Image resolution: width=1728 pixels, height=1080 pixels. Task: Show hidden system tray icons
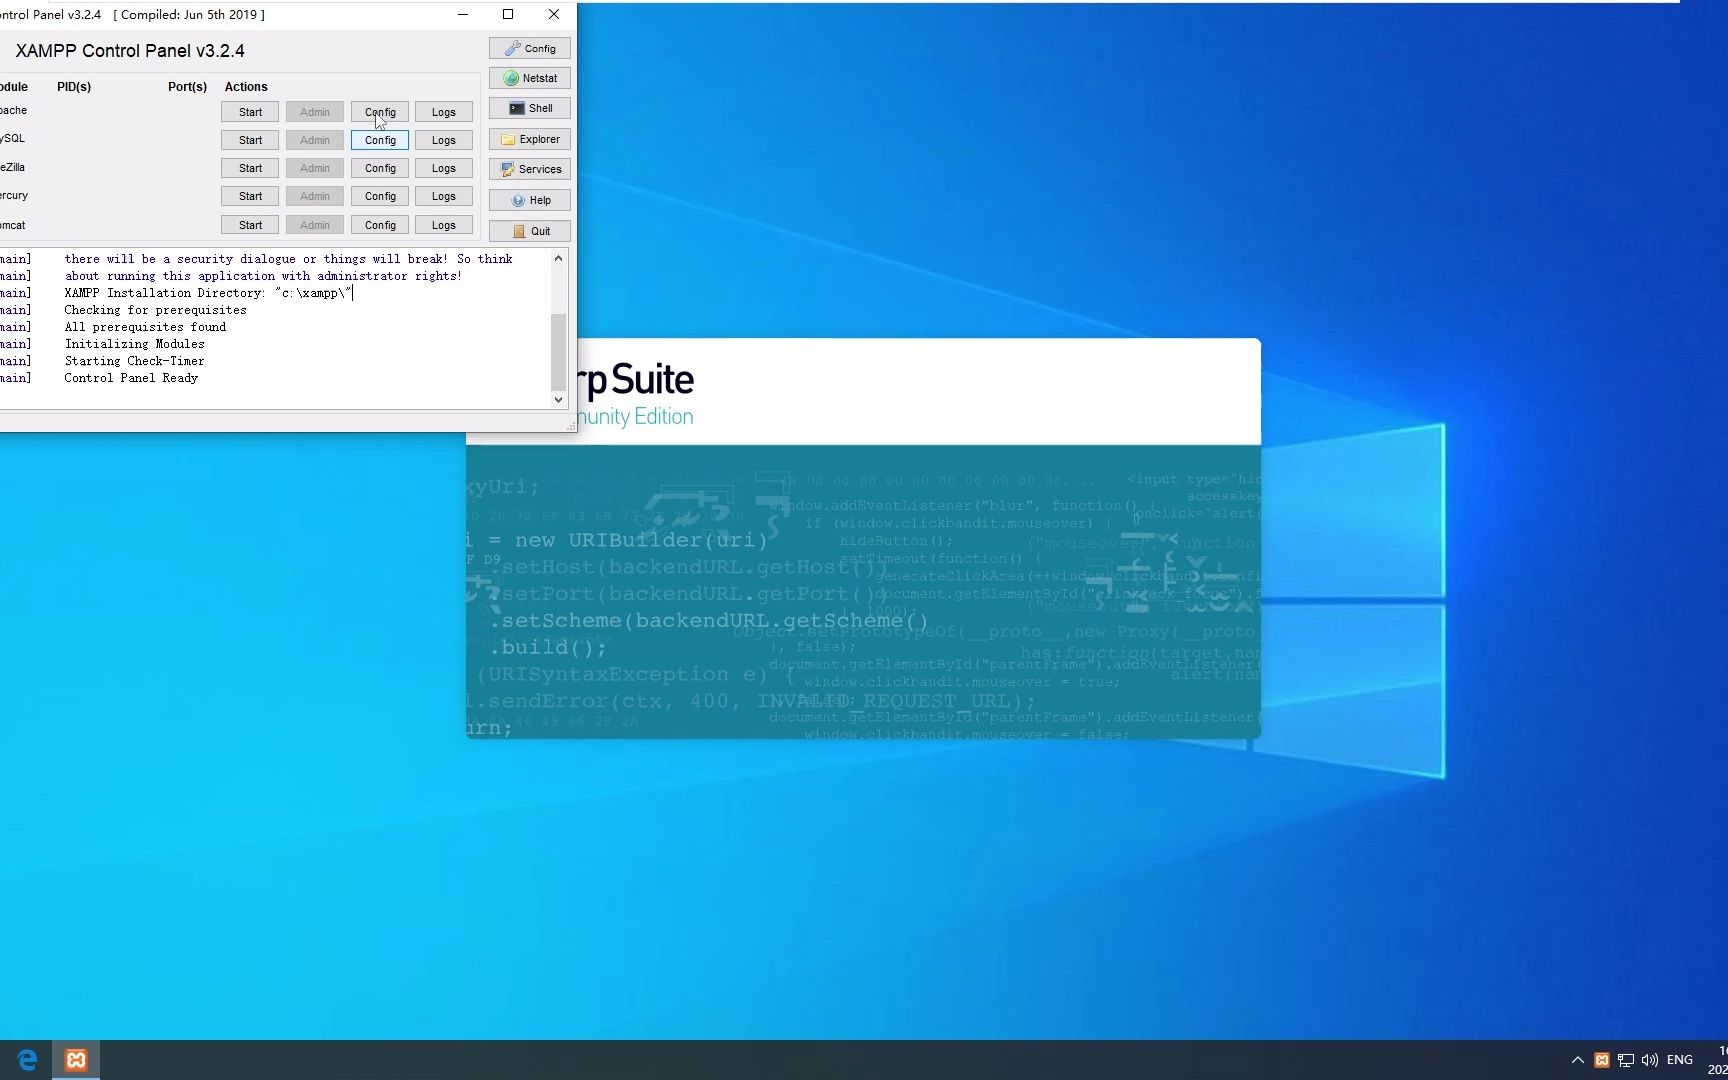pos(1577,1060)
